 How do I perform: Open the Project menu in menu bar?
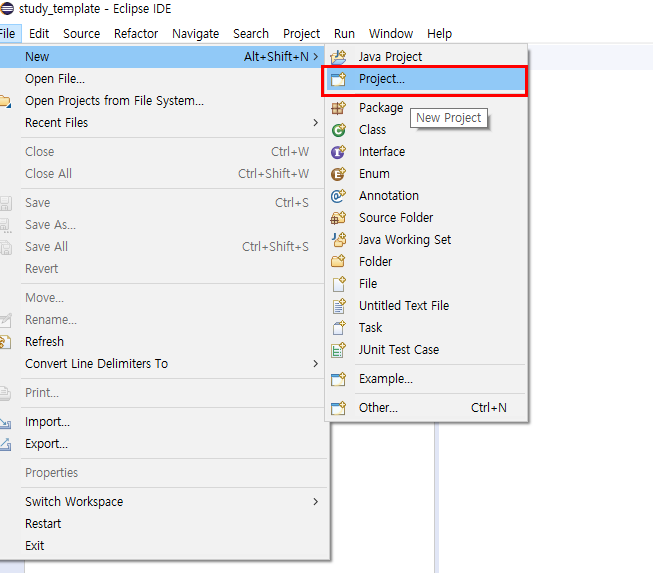(x=302, y=34)
